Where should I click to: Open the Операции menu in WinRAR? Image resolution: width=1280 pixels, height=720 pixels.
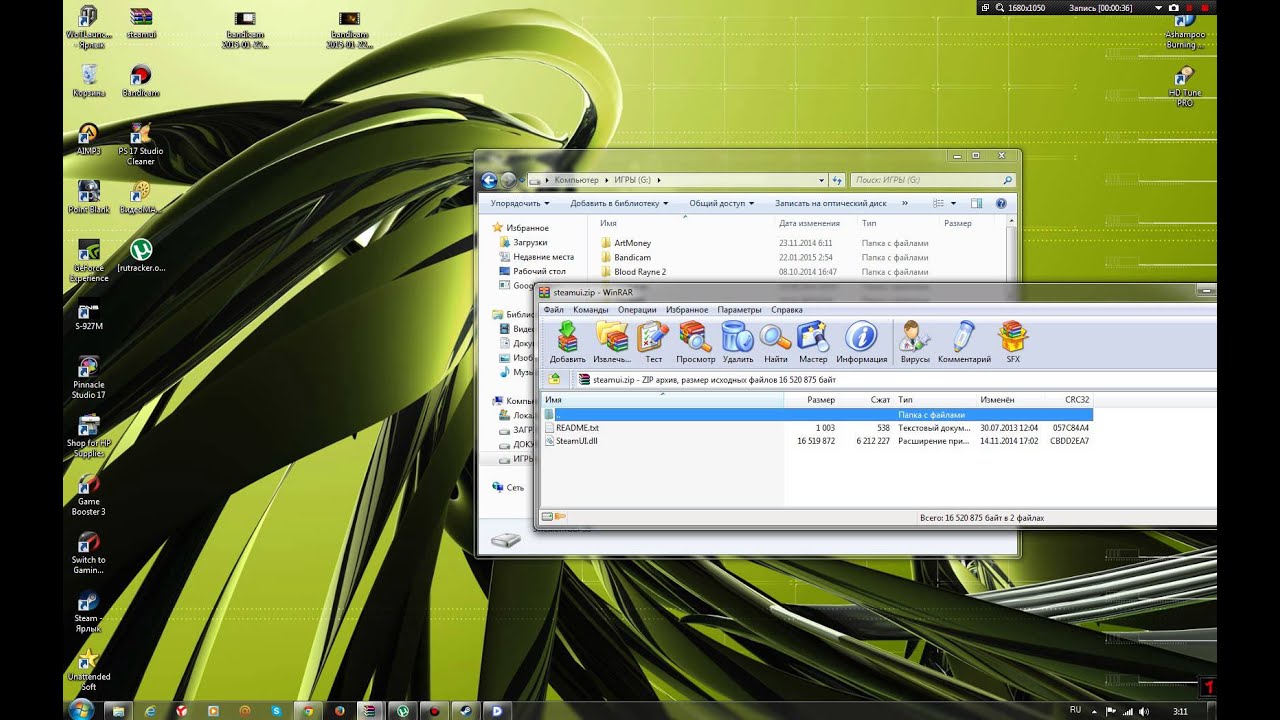[x=637, y=310]
